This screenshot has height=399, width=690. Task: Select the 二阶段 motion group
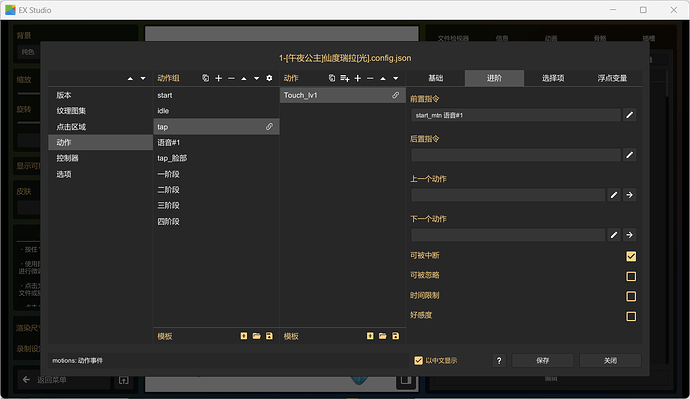point(216,190)
